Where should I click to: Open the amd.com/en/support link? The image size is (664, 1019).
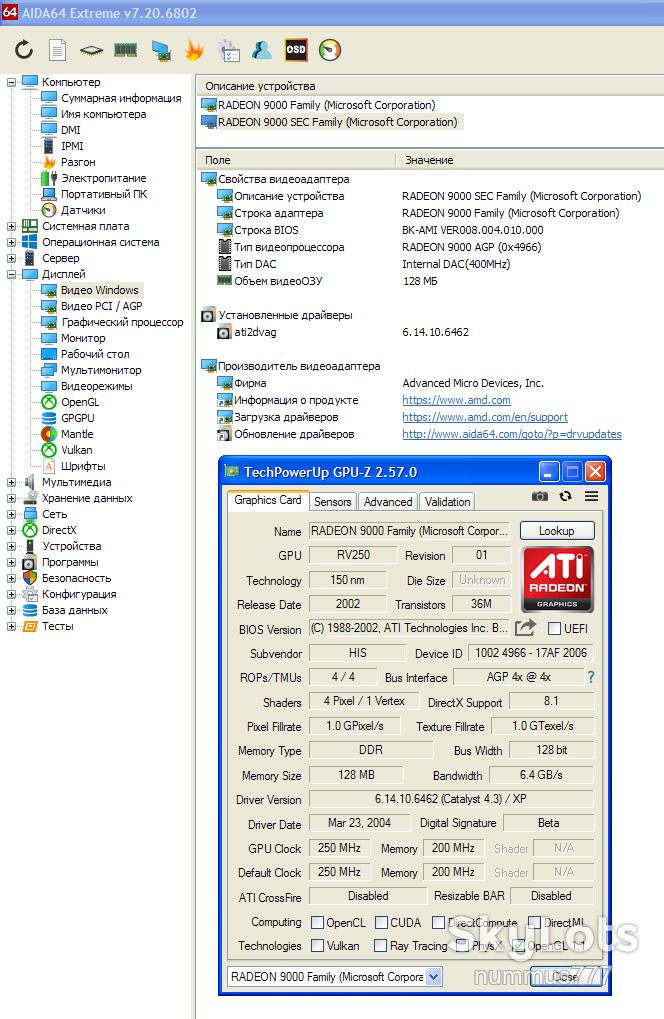pos(485,417)
